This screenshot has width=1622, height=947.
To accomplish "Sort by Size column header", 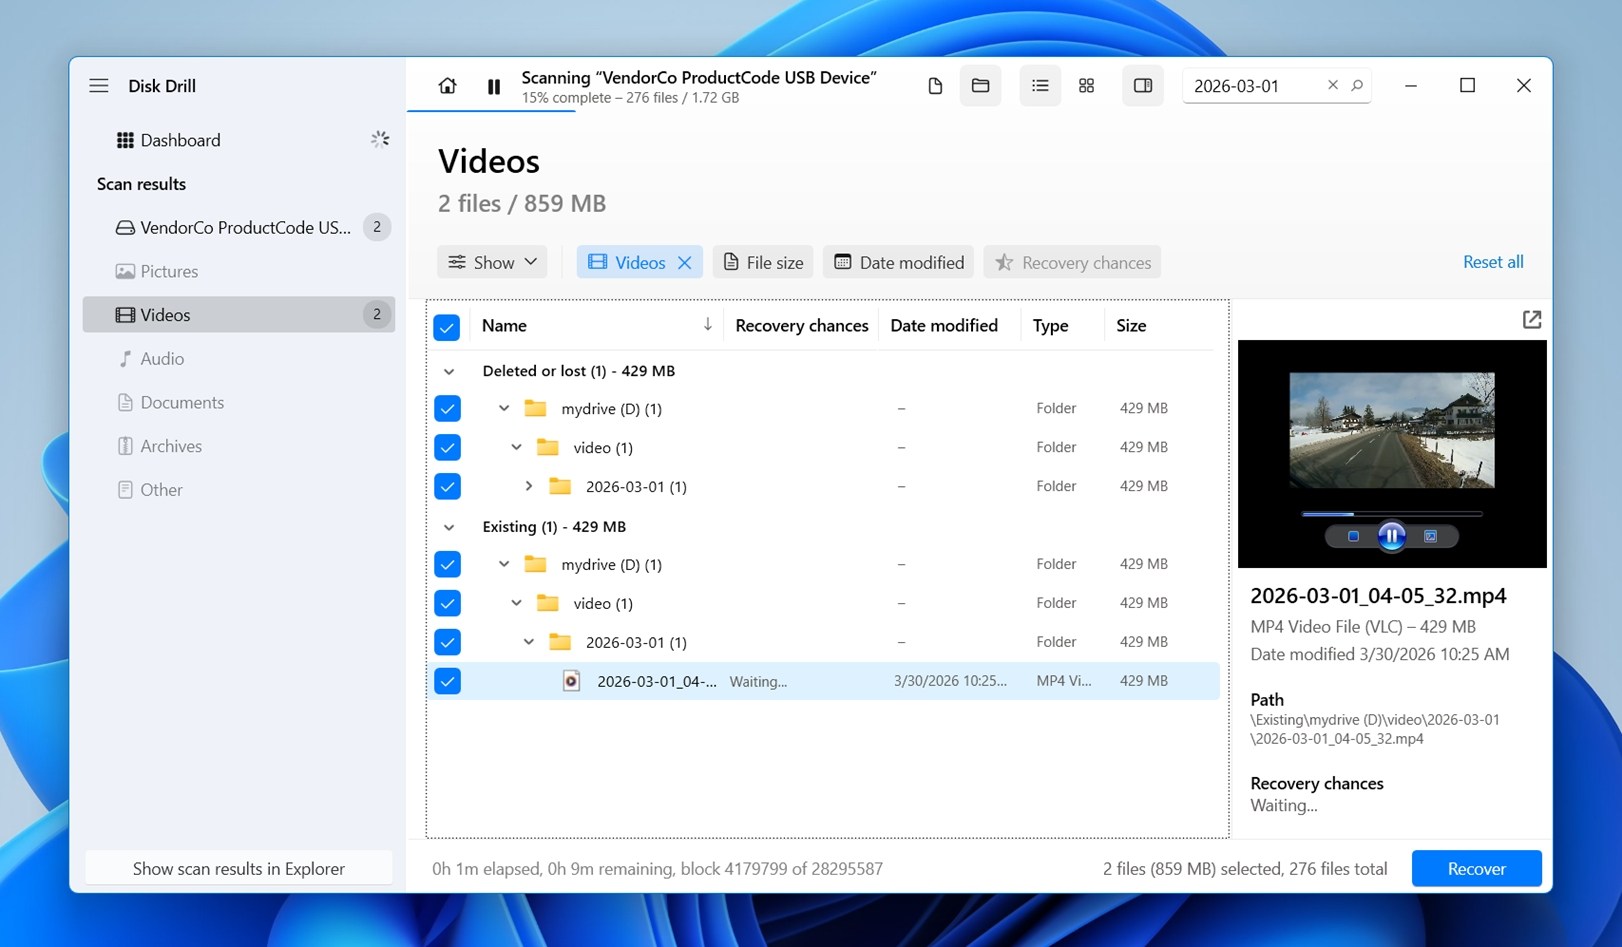I will pos(1131,326).
